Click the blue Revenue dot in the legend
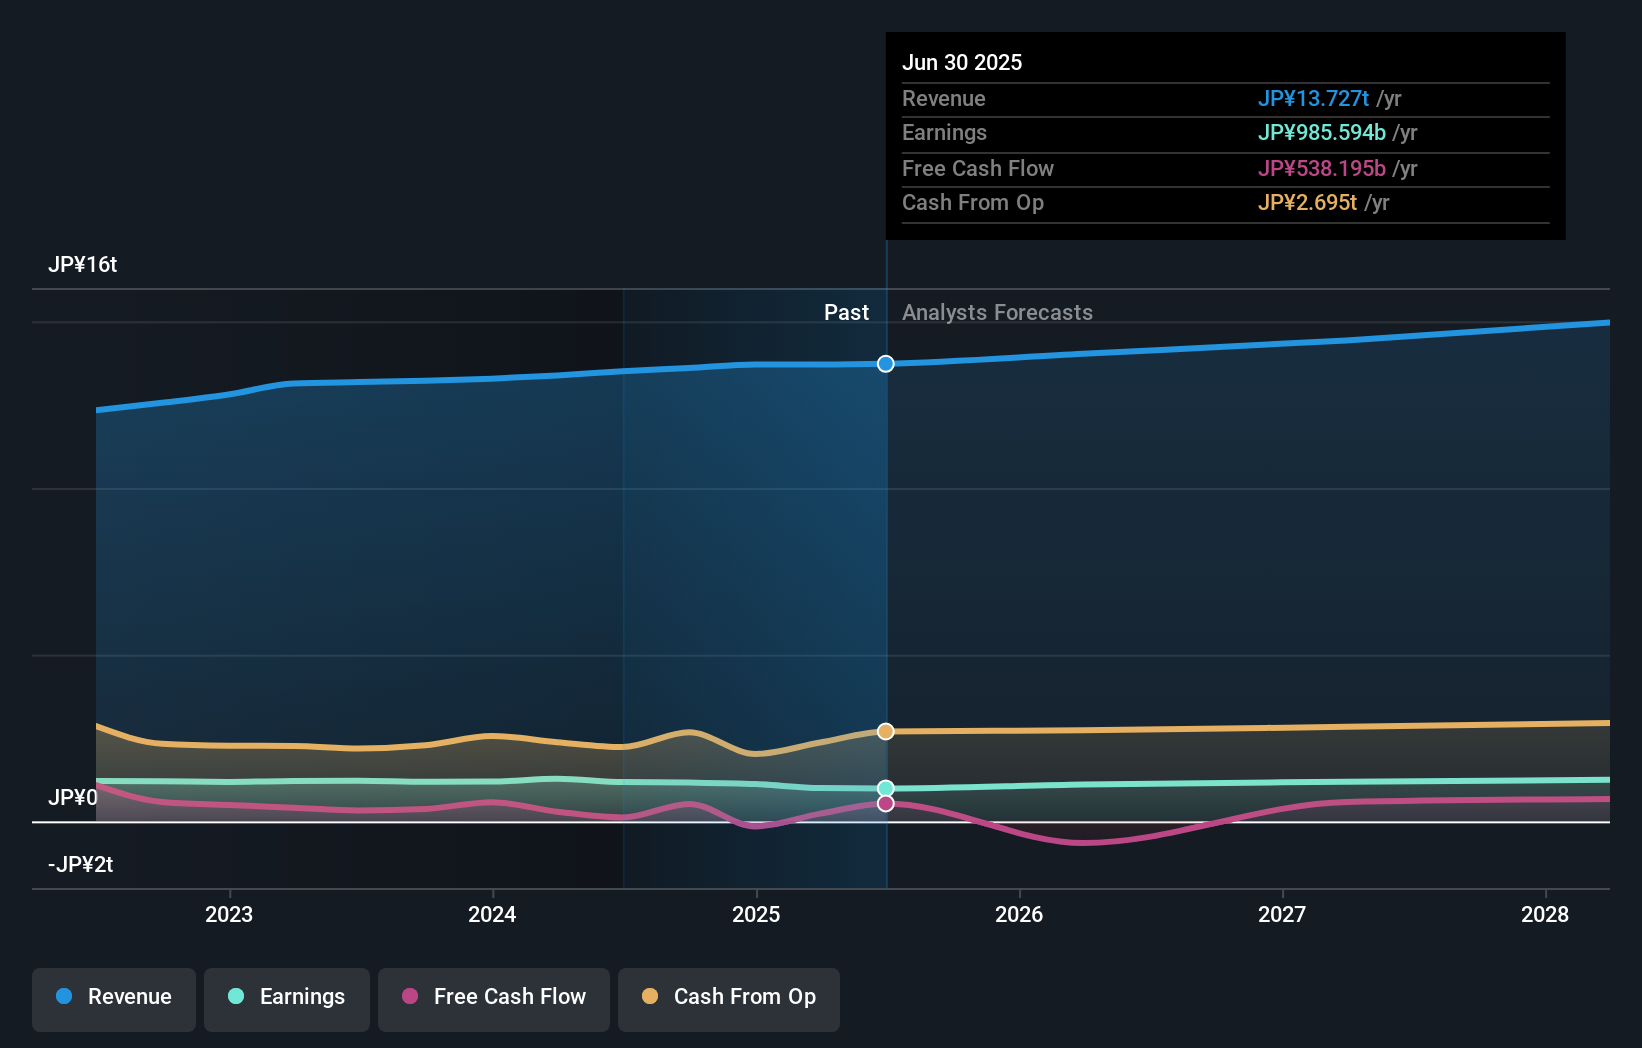Image resolution: width=1642 pixels, height=1048 pixels. [63, 997]
